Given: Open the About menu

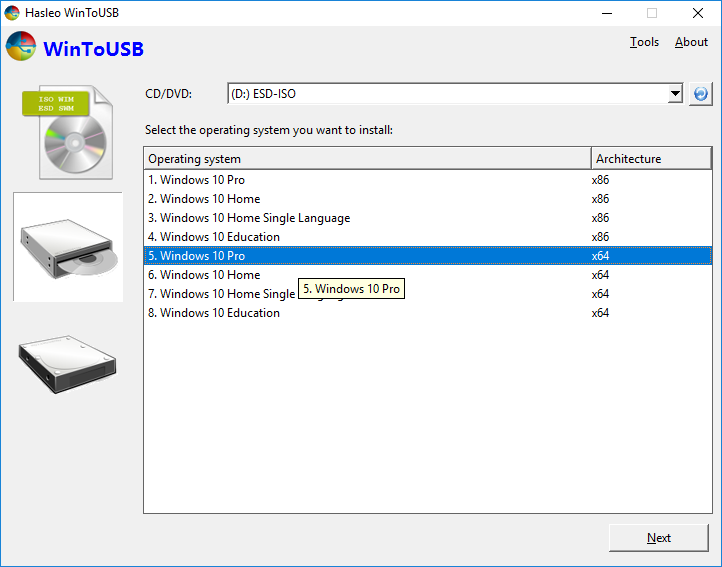Looking at the screenshot, I should click(691, 42).
